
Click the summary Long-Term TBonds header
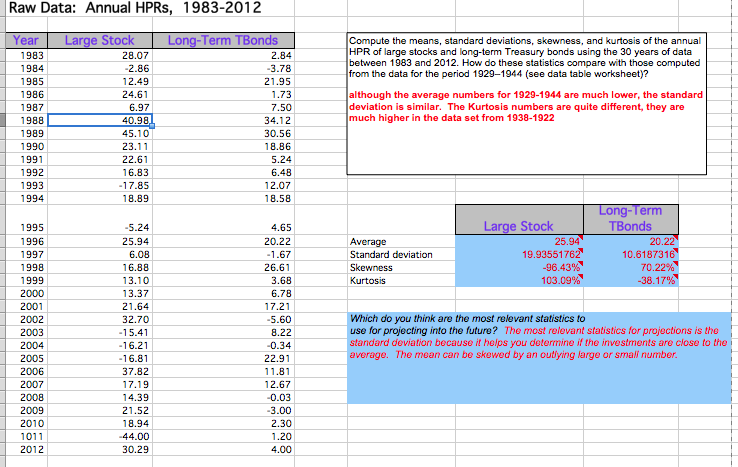[x=631, y=220]
